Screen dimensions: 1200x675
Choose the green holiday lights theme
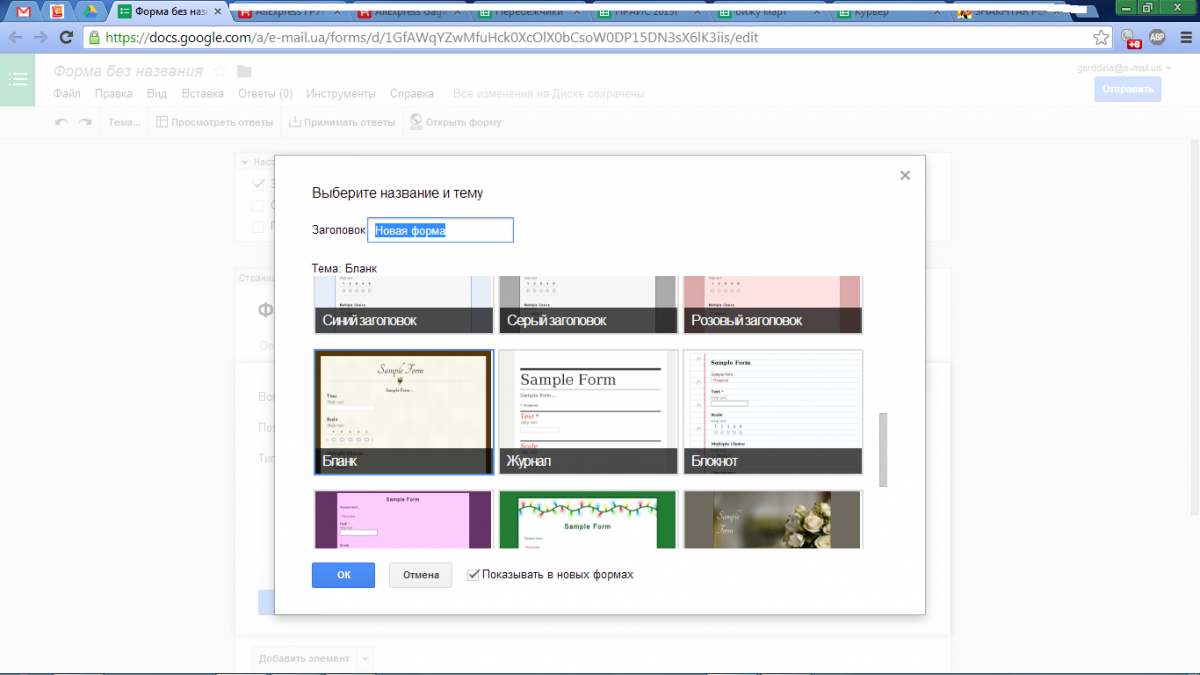(x=588, y=519)
